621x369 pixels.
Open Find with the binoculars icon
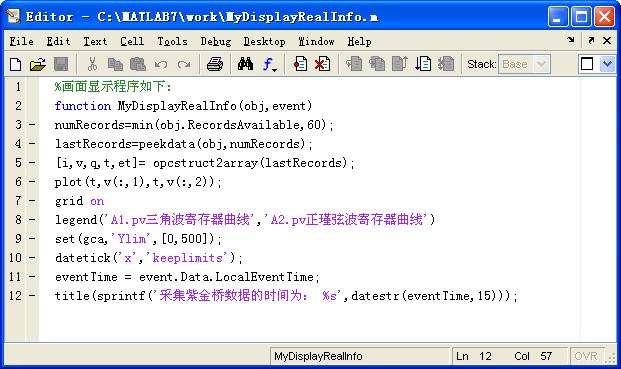245,64
